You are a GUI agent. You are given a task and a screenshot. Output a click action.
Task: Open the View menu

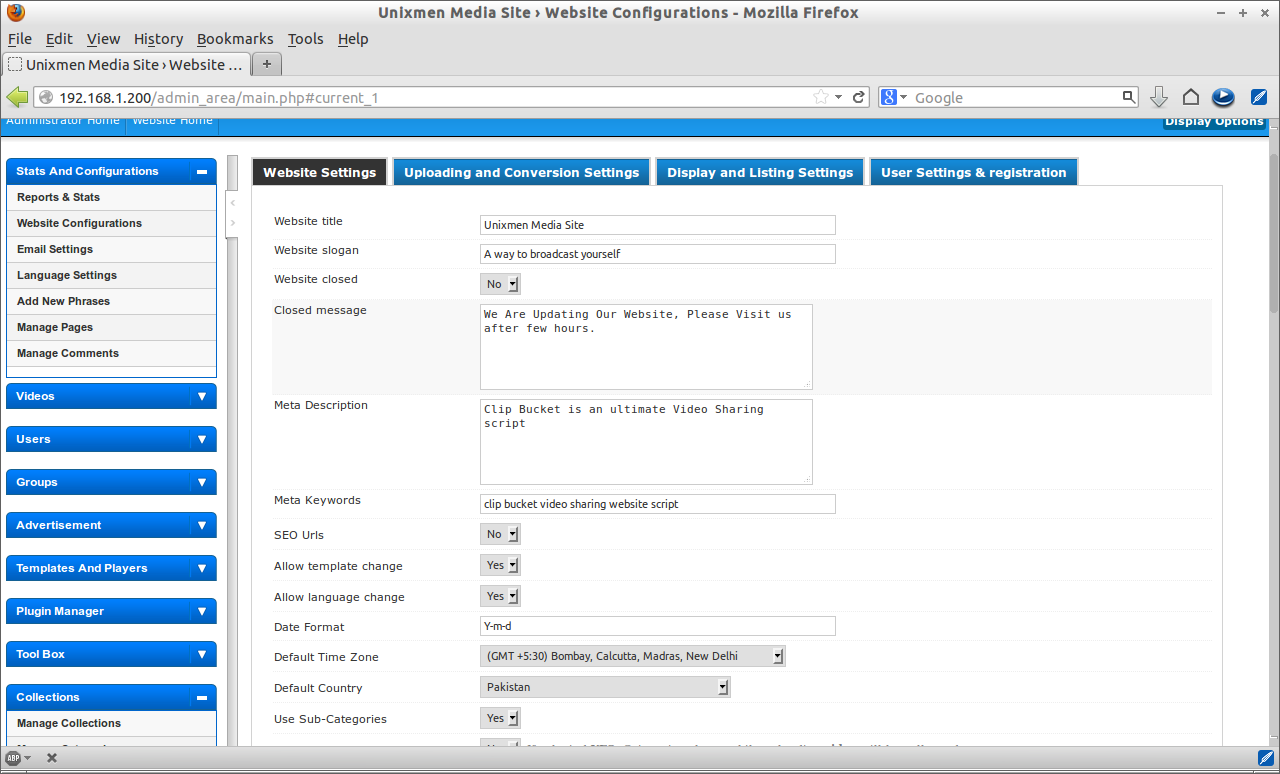pos(103,39)
